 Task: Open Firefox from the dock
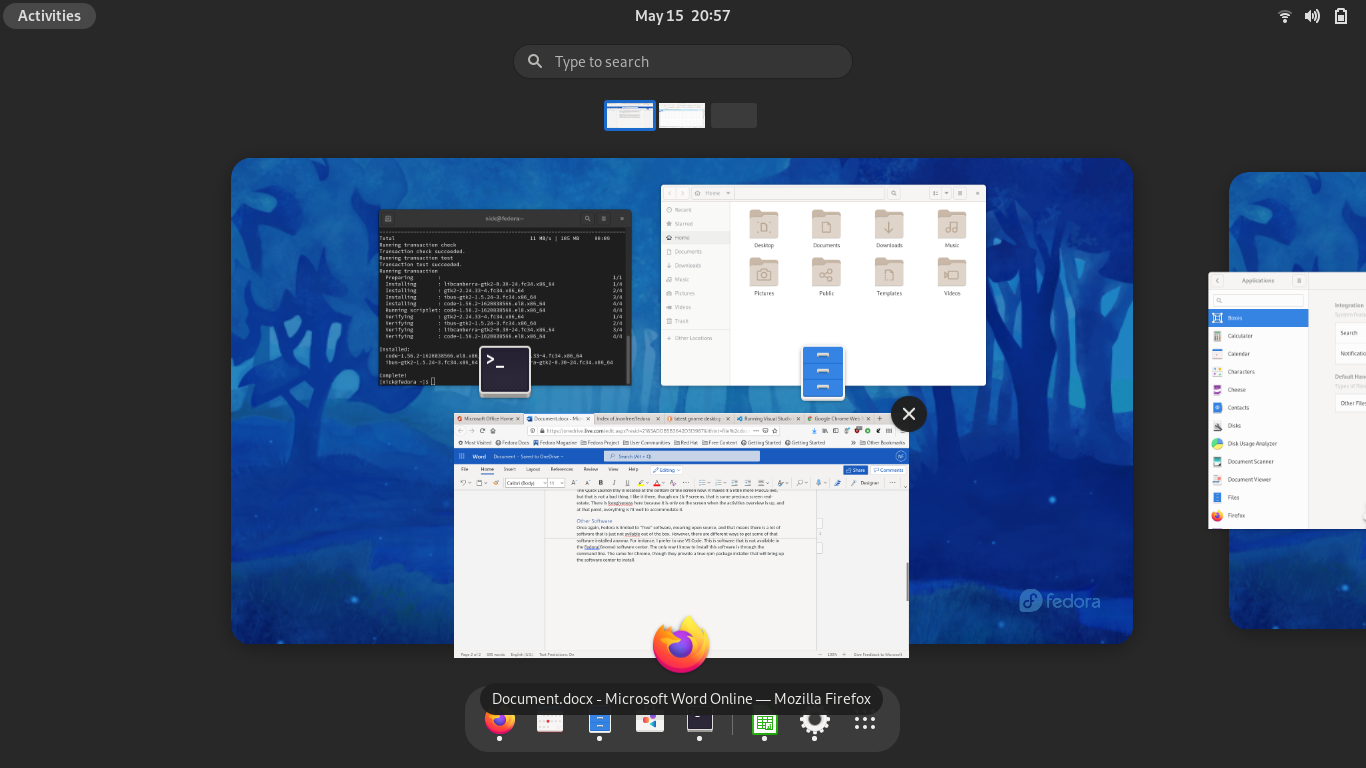[x=500, y=720]
